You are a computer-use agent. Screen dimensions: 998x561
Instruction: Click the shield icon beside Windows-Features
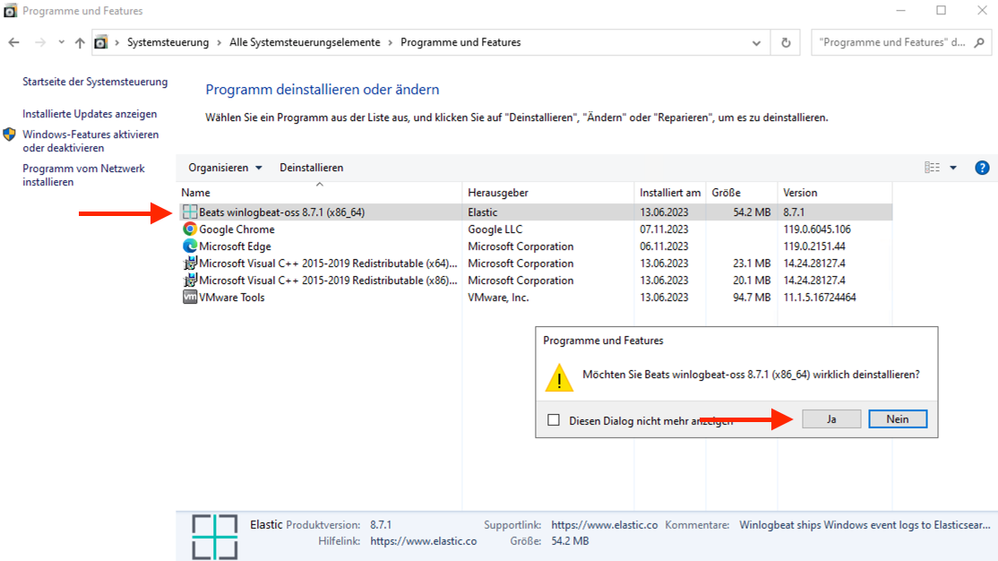(10, 134)
